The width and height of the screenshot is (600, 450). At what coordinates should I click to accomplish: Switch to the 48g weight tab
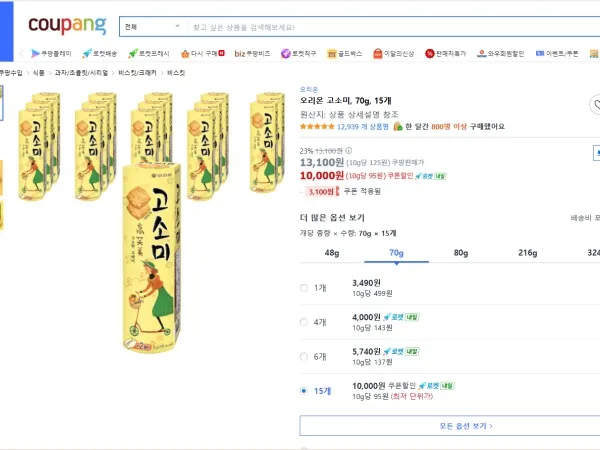point(332,253)
